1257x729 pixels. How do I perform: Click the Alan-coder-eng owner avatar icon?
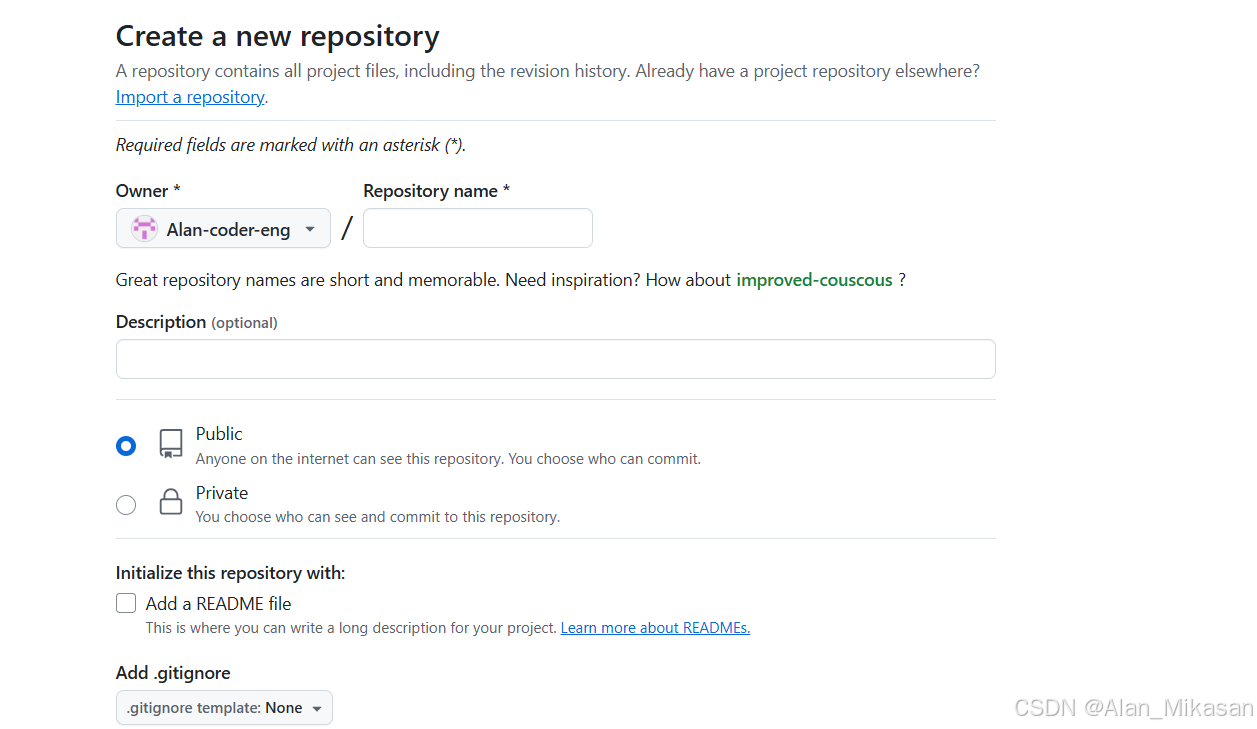pos(144,228)
